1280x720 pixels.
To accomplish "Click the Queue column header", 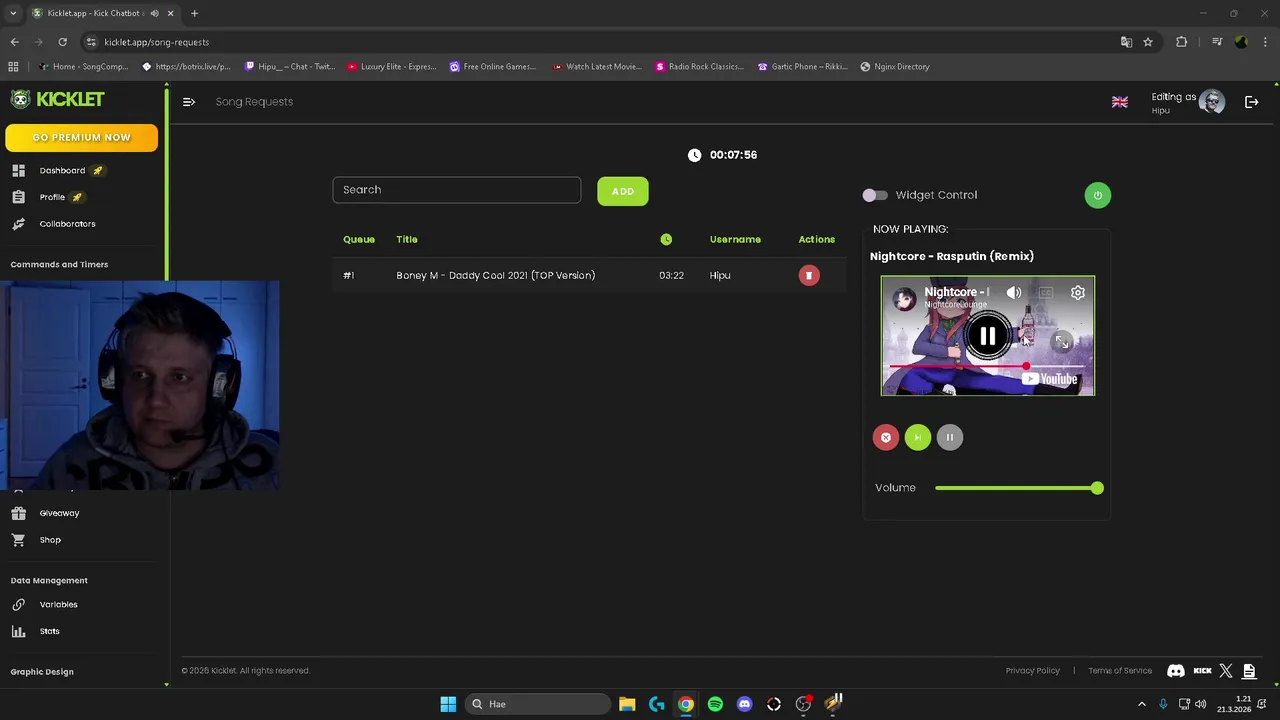I will [359, 240].
